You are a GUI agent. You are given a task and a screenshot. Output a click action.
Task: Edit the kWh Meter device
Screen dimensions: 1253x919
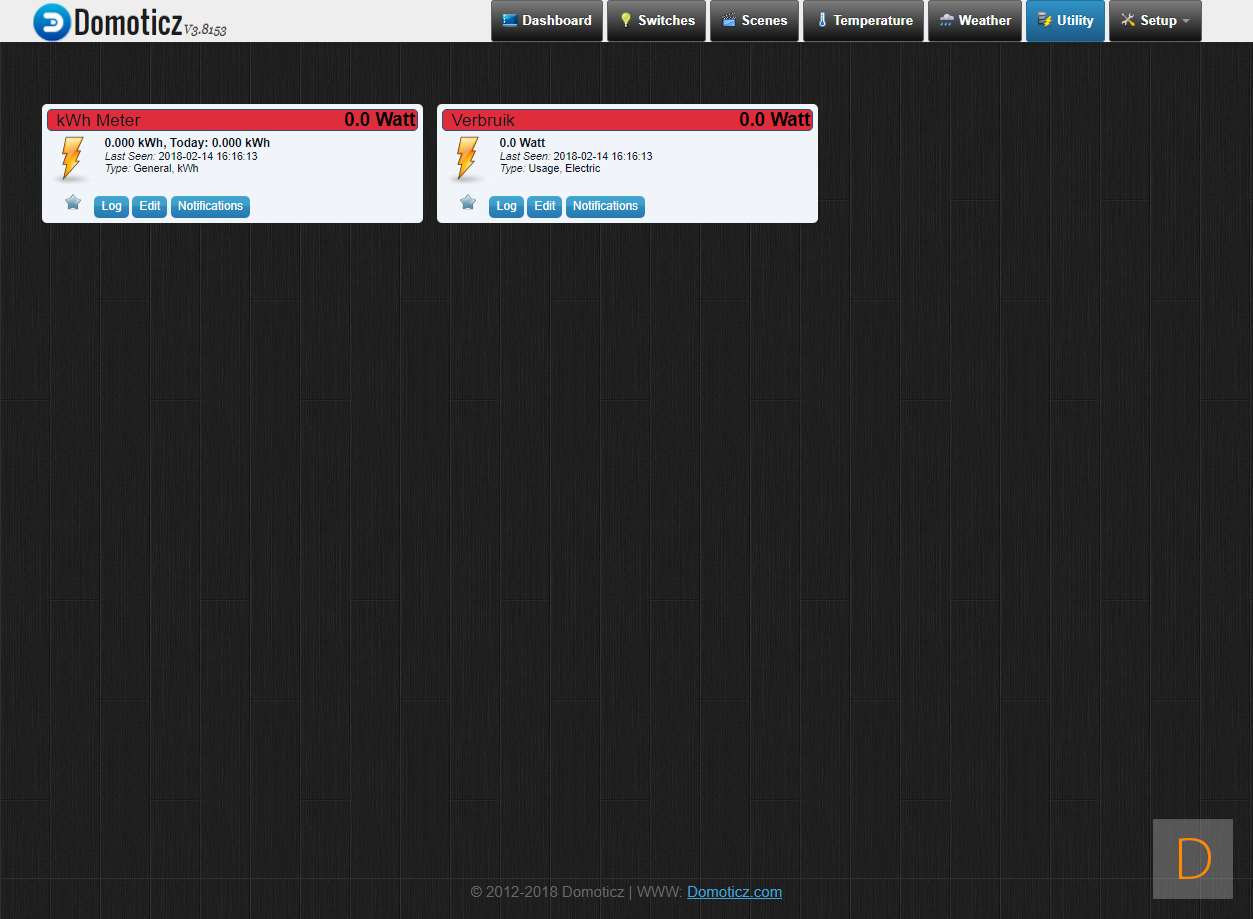click(x=149, y=206)
